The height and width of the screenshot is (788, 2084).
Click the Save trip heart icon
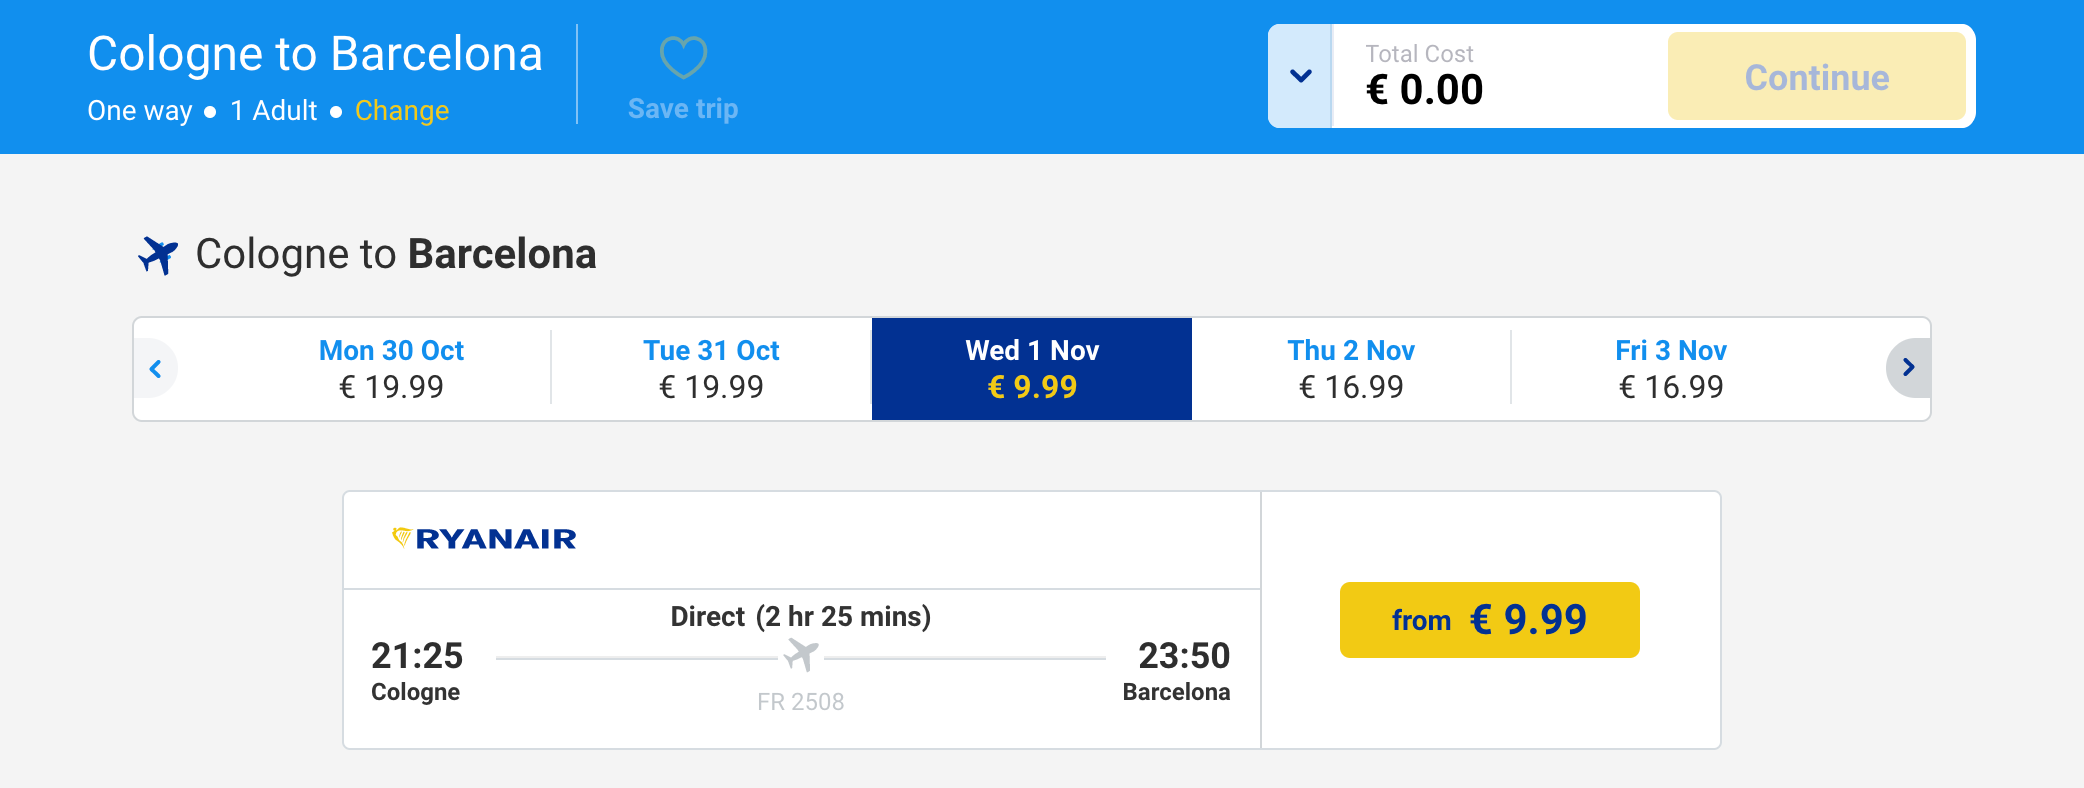pos(683,57)
